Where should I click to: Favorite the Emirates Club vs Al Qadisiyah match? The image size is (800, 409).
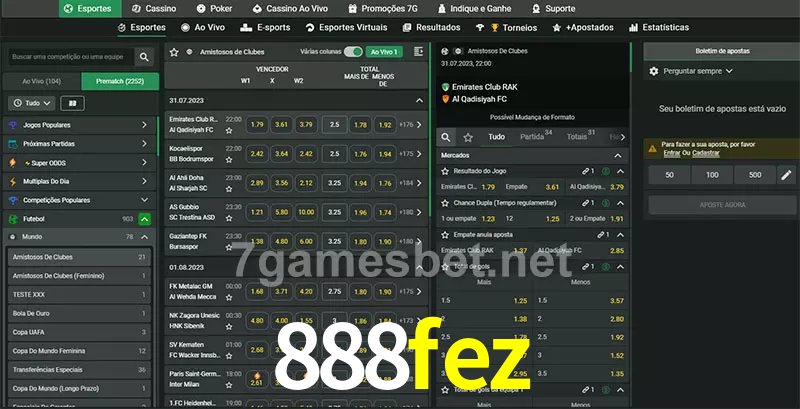(x=229, y=130)
